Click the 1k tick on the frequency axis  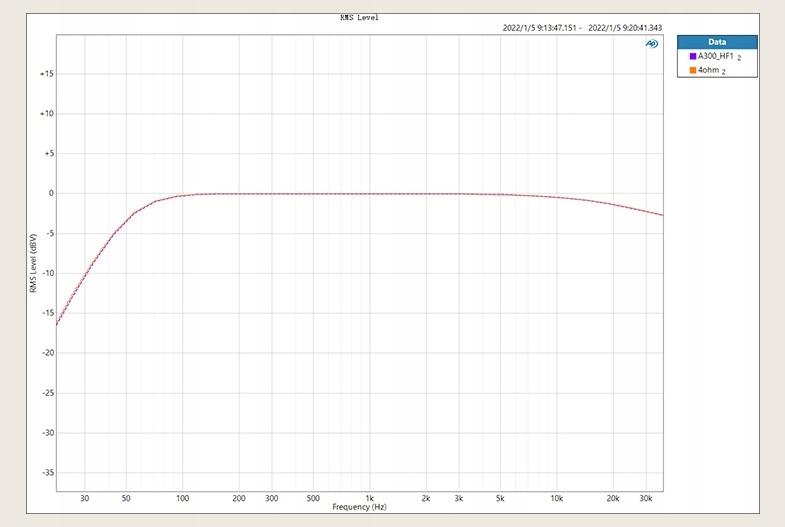pos(369,498)
